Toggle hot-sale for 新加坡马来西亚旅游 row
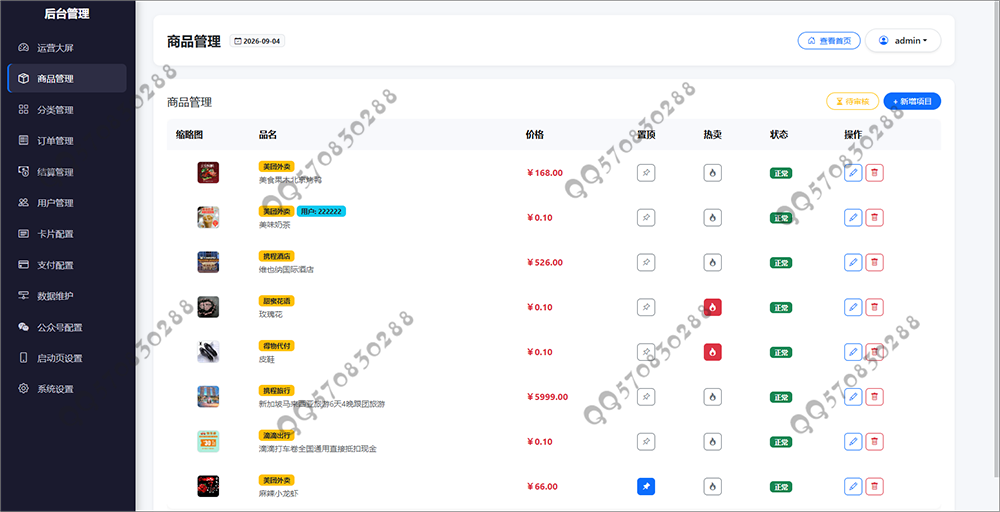This screenshot has height=512, width=1000. pos(712,397)
